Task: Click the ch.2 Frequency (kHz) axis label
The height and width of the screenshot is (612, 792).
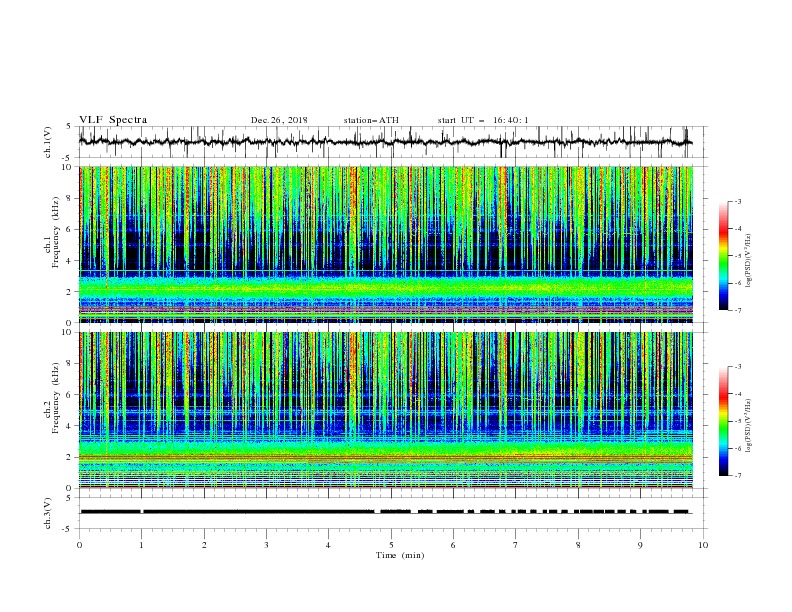Action: coord(52,398)
